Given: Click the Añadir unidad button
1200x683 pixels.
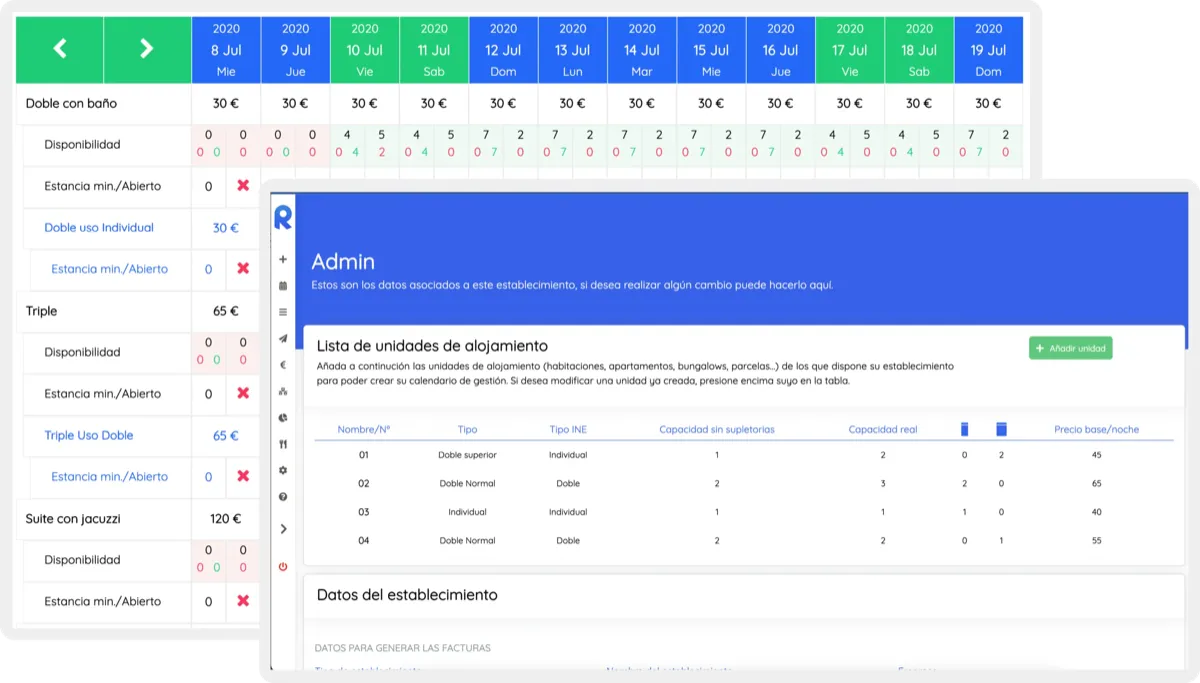Looking at the screenshot, I should click(x=1070, y=348).
